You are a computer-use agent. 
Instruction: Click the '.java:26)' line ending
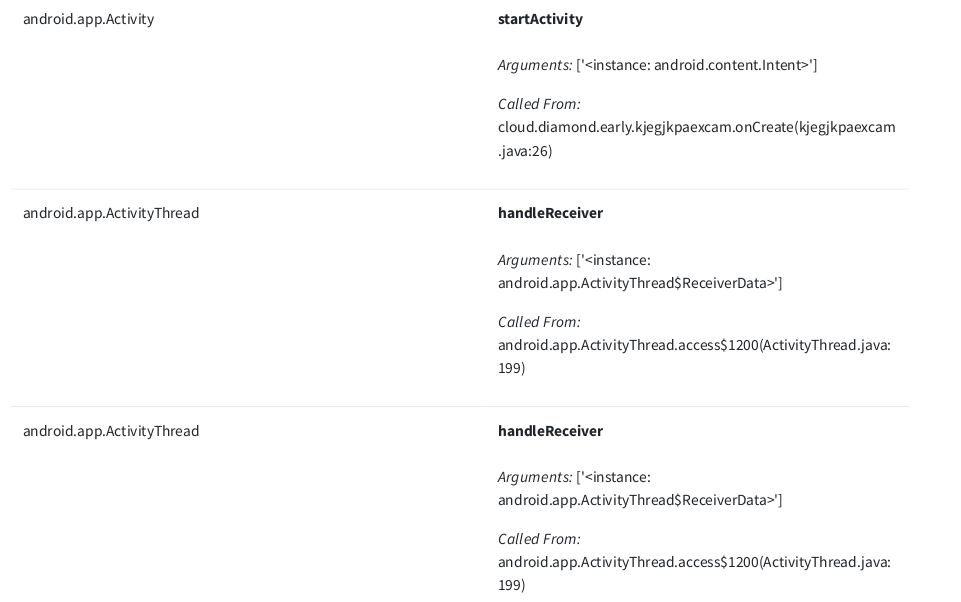click(525, 151)
